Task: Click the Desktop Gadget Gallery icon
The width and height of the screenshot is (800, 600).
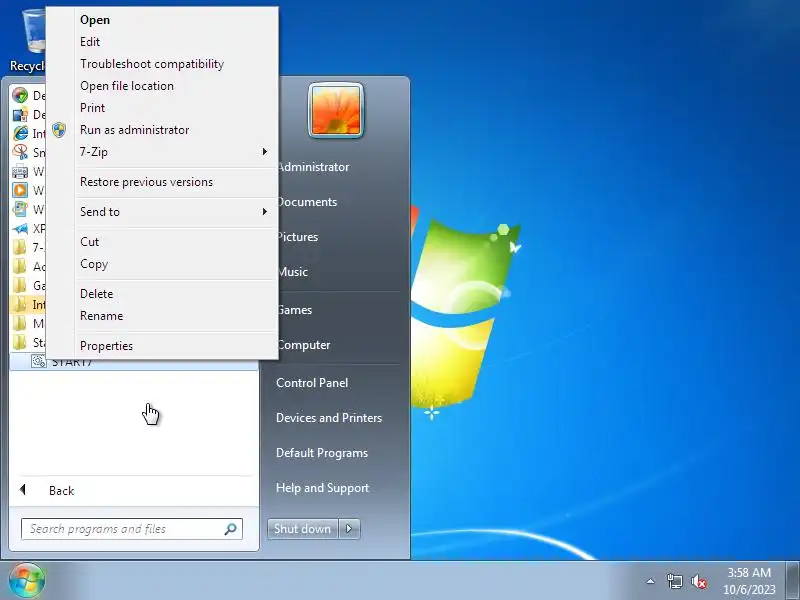Action: click(20, 114)
